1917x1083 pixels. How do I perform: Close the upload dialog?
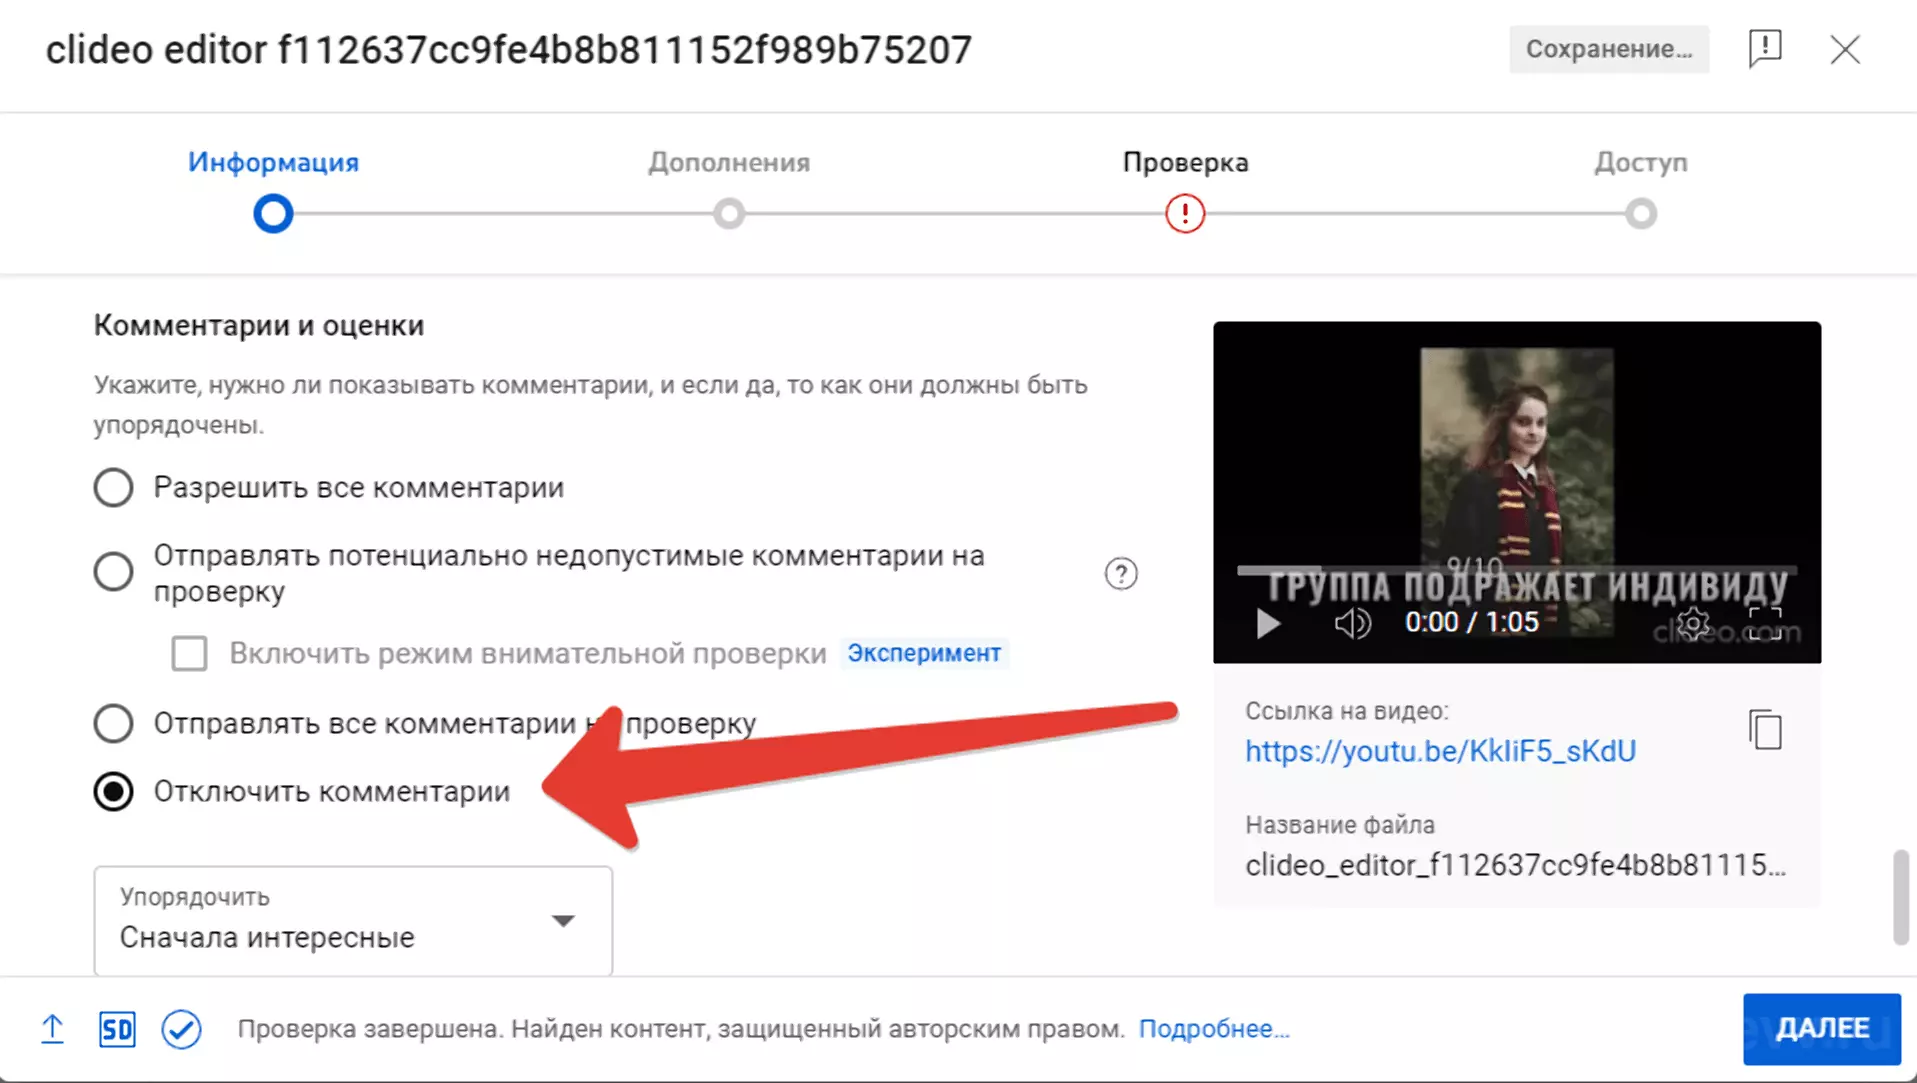[x=1845, y=49]
